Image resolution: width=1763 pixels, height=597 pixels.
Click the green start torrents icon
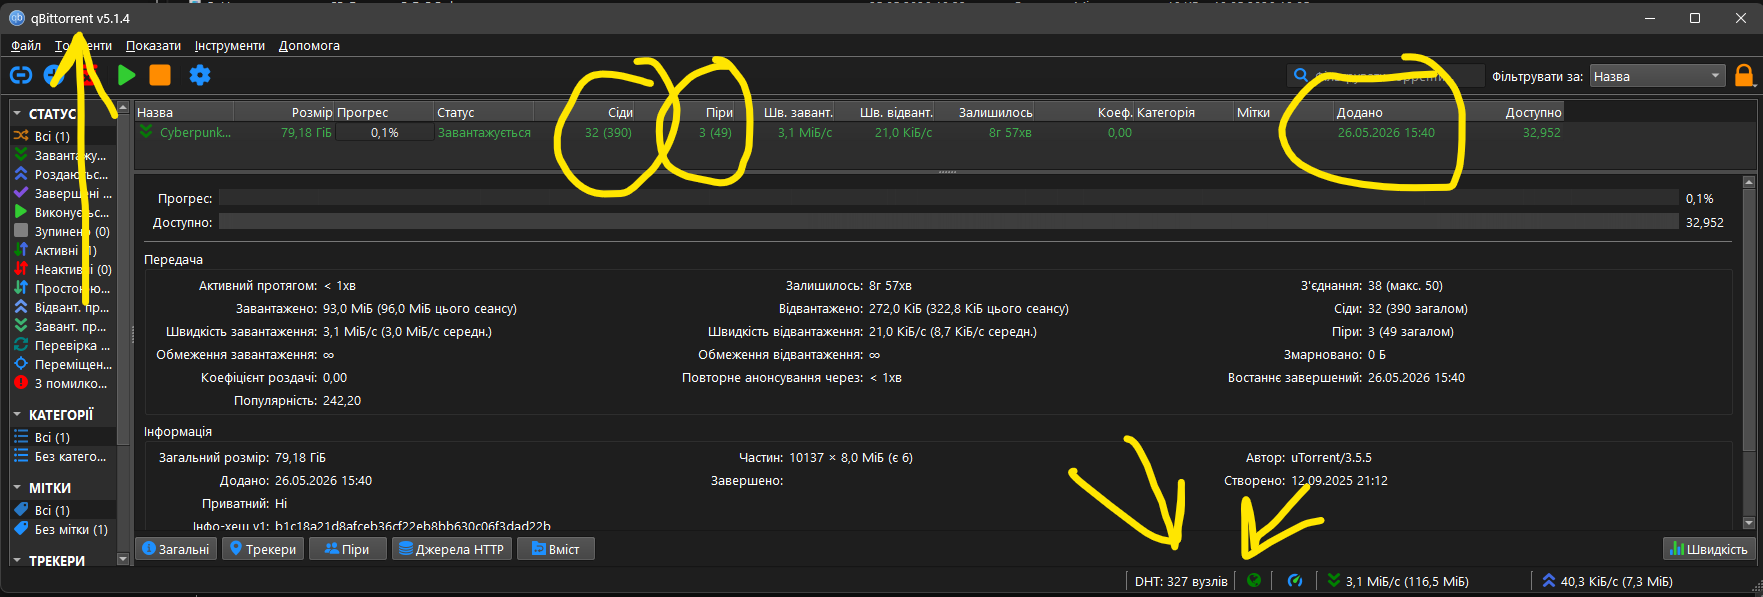click(126, 75)
